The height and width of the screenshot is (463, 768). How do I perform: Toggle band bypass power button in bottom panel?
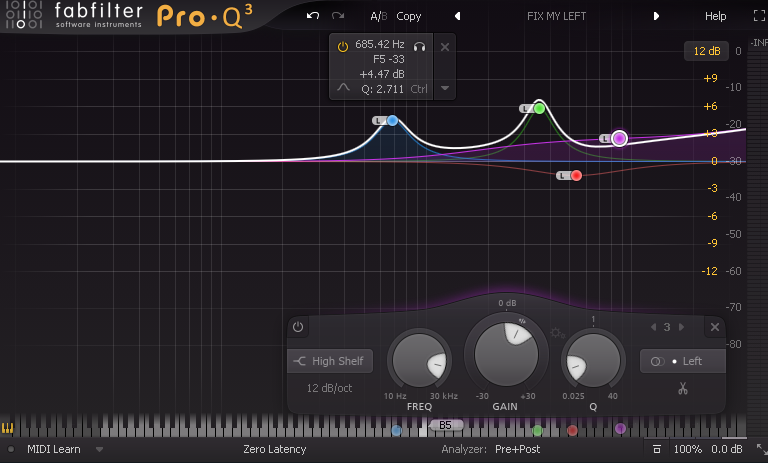coord(298,327)
